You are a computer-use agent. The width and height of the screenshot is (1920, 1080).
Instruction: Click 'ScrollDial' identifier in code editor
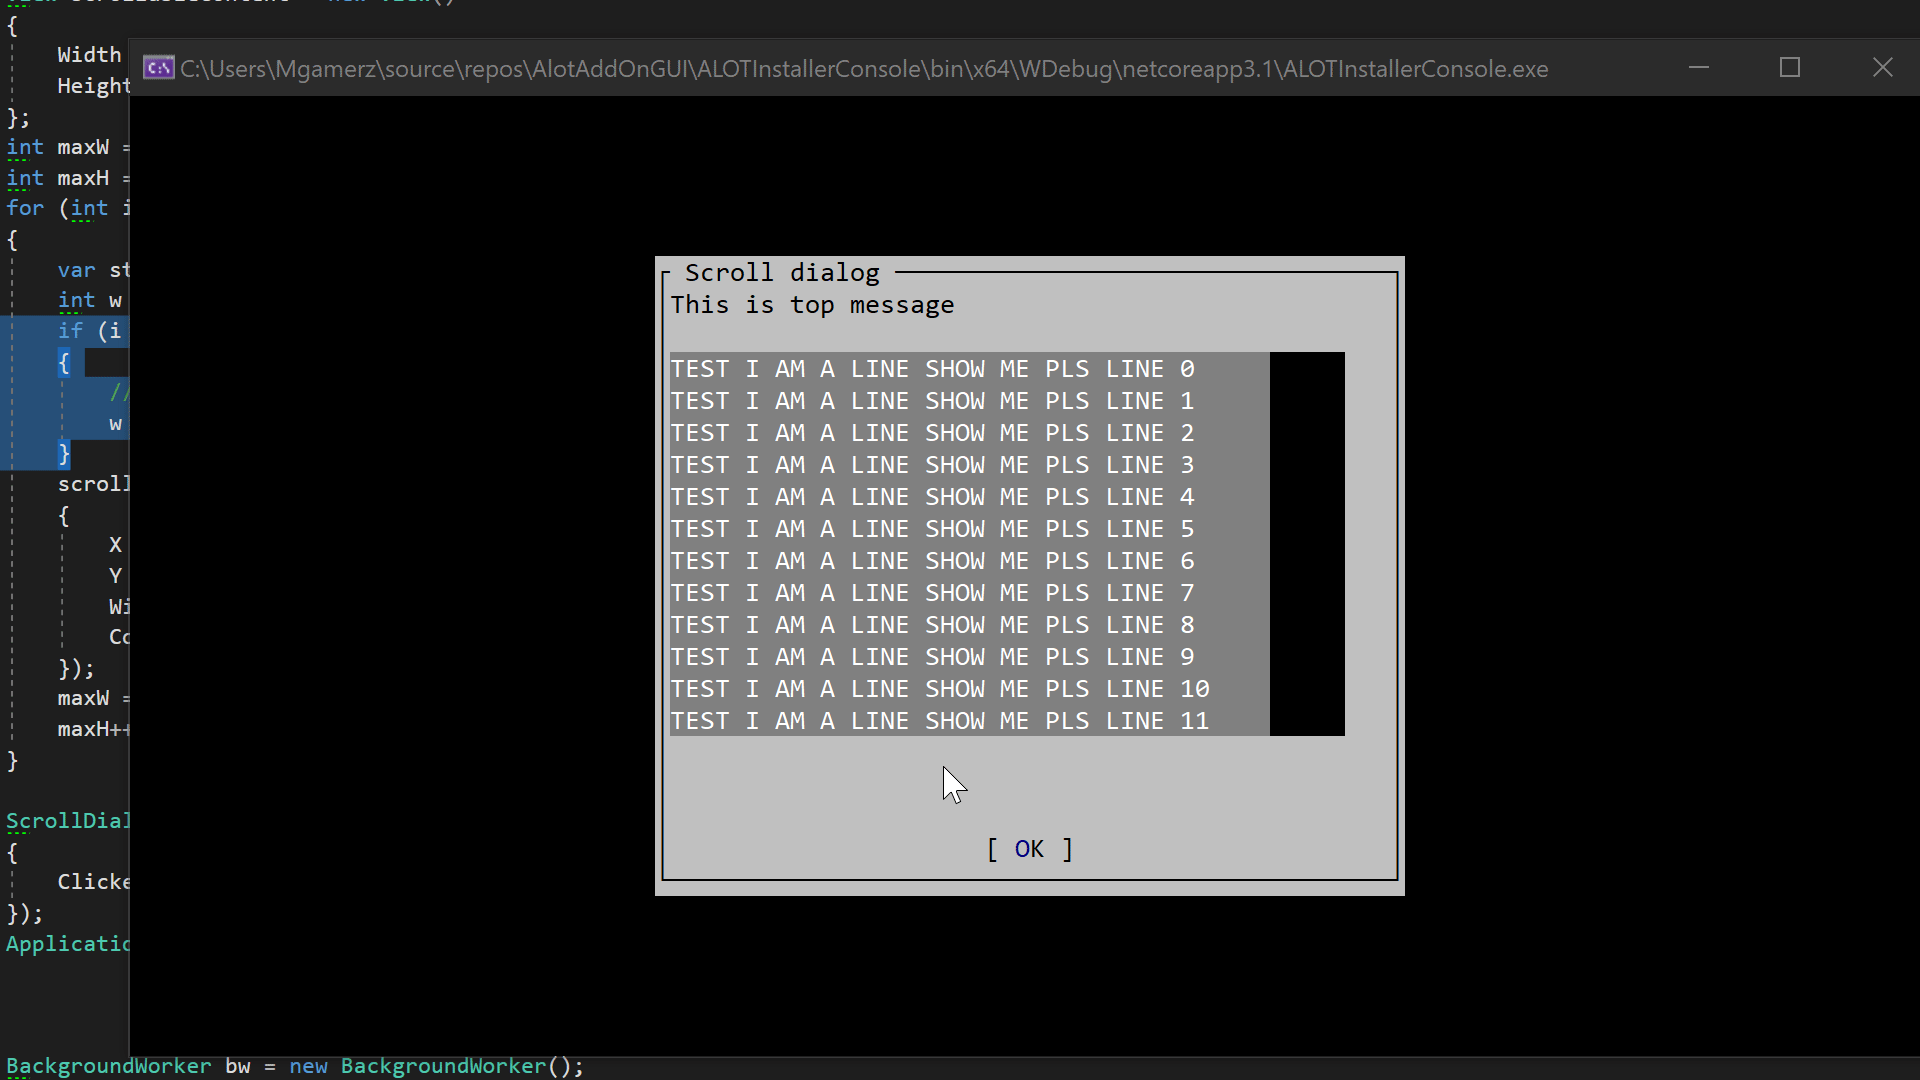point(68,821)
